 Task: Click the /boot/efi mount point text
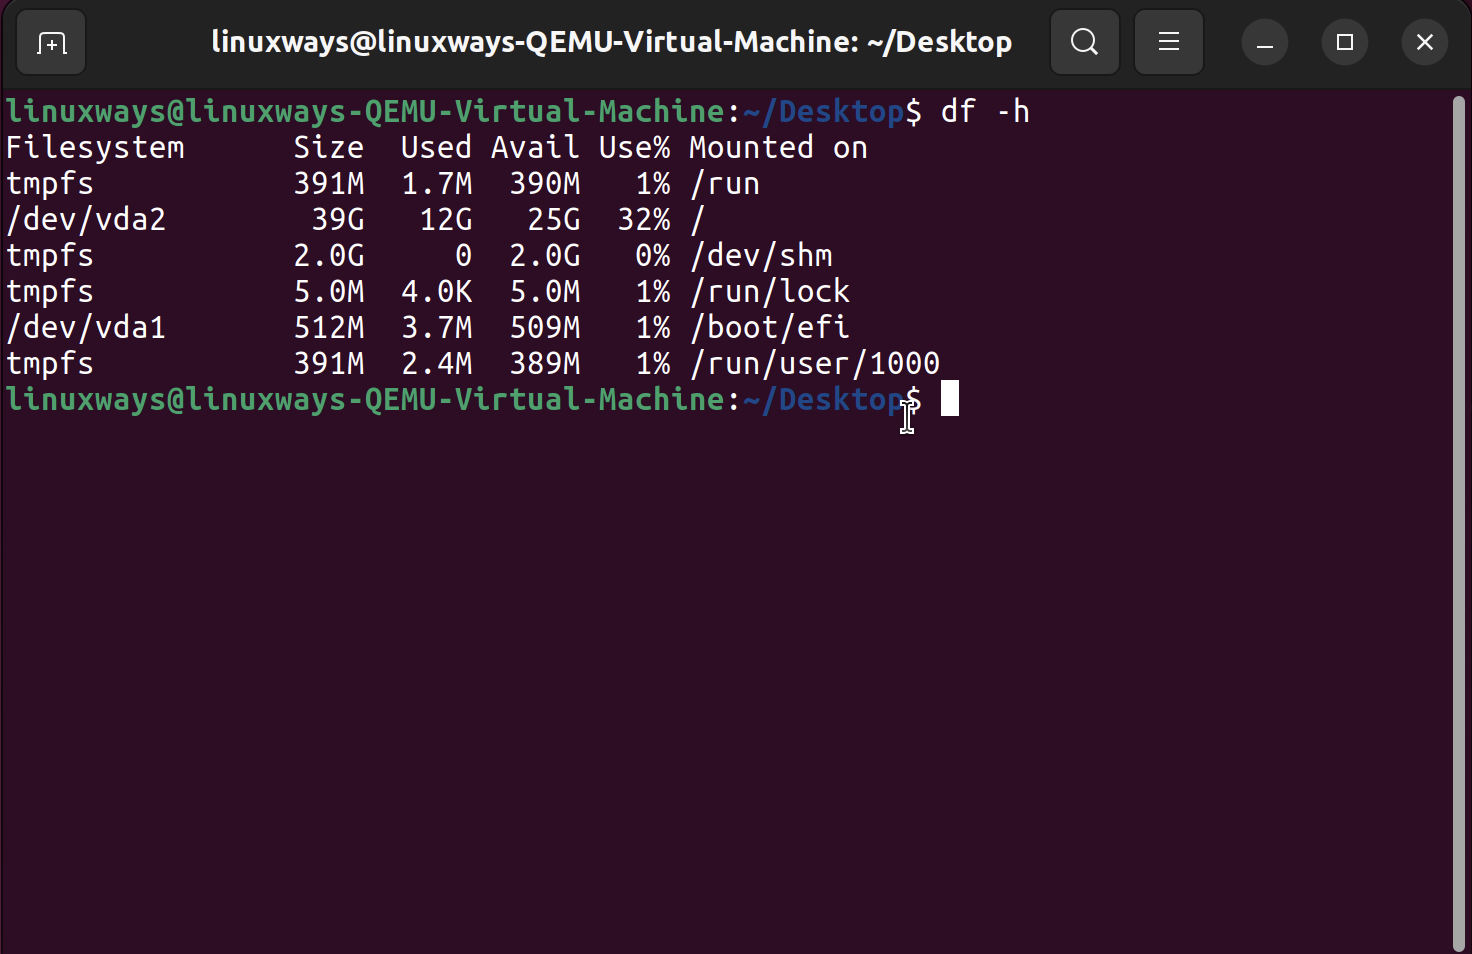click(770, 327)
